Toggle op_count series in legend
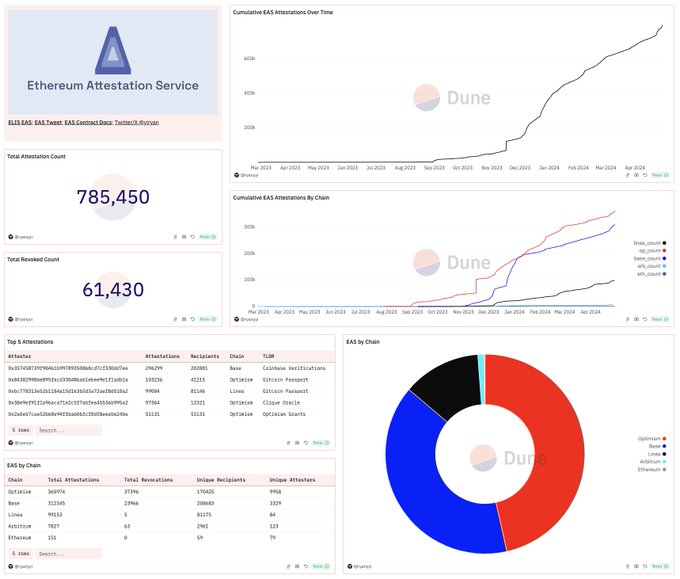The image size is (680, 579). (652, 251)
